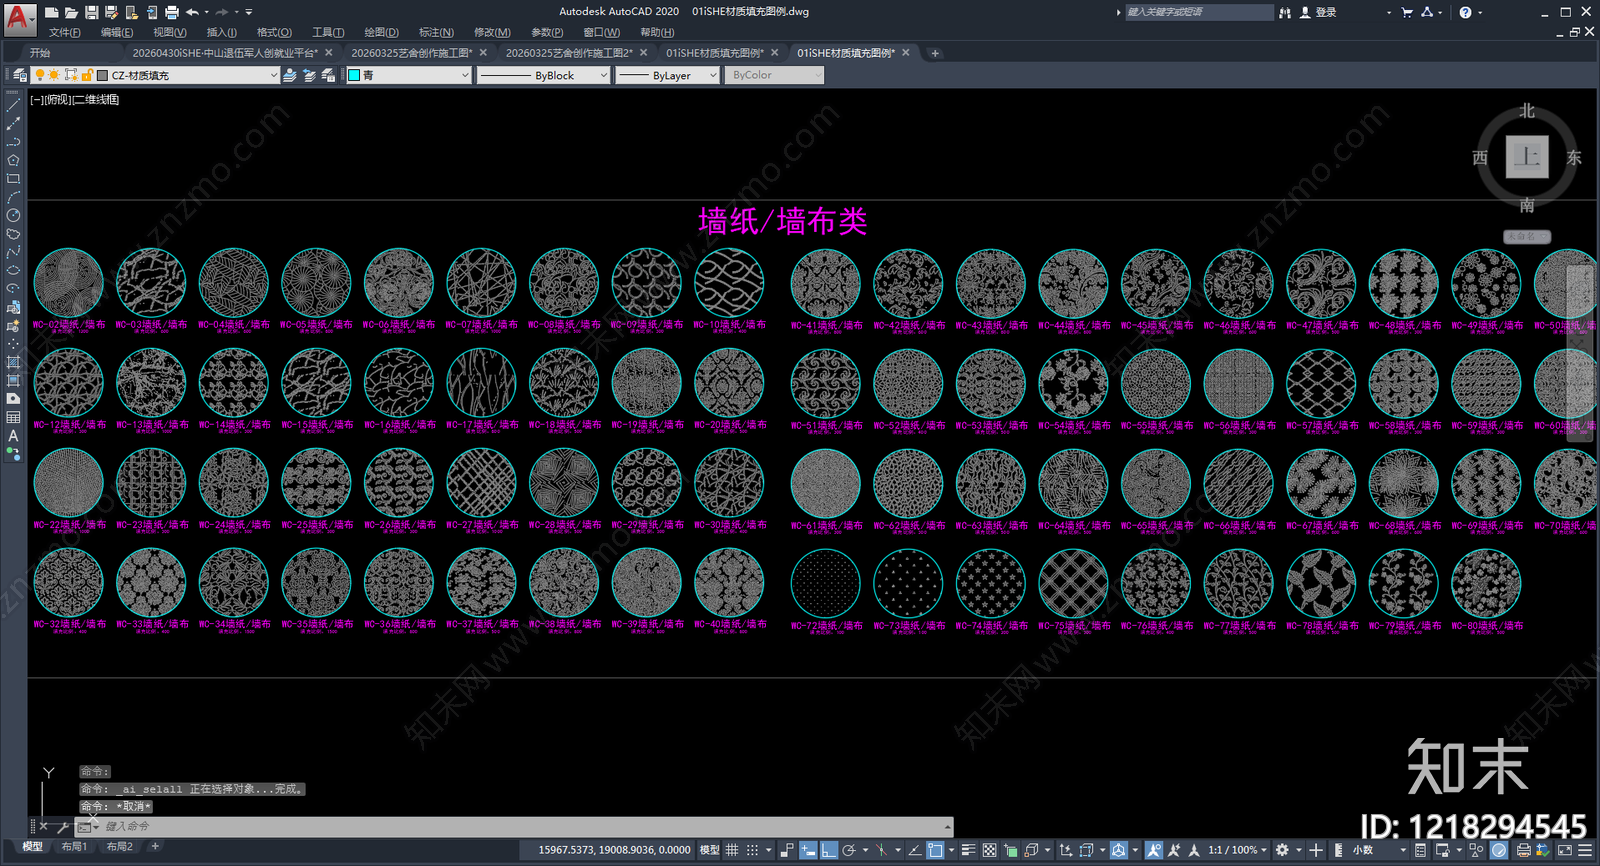Open the workspace switching gear icon
Screen dimensions: 1600x866
(1282, 850)
